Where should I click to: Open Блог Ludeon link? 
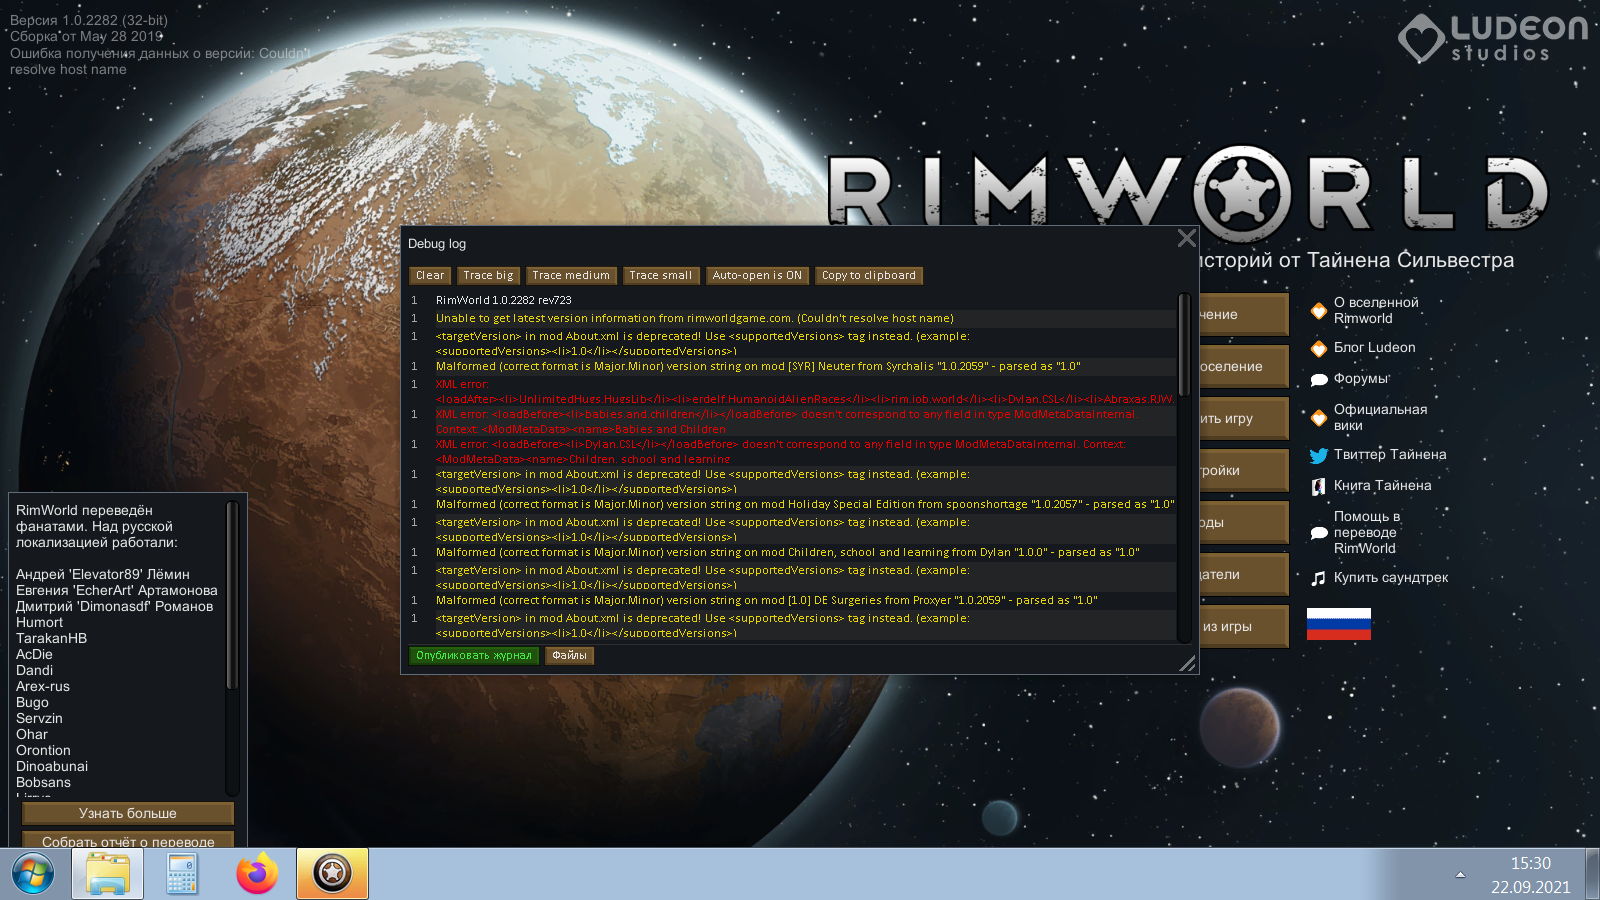[1374, 347]
